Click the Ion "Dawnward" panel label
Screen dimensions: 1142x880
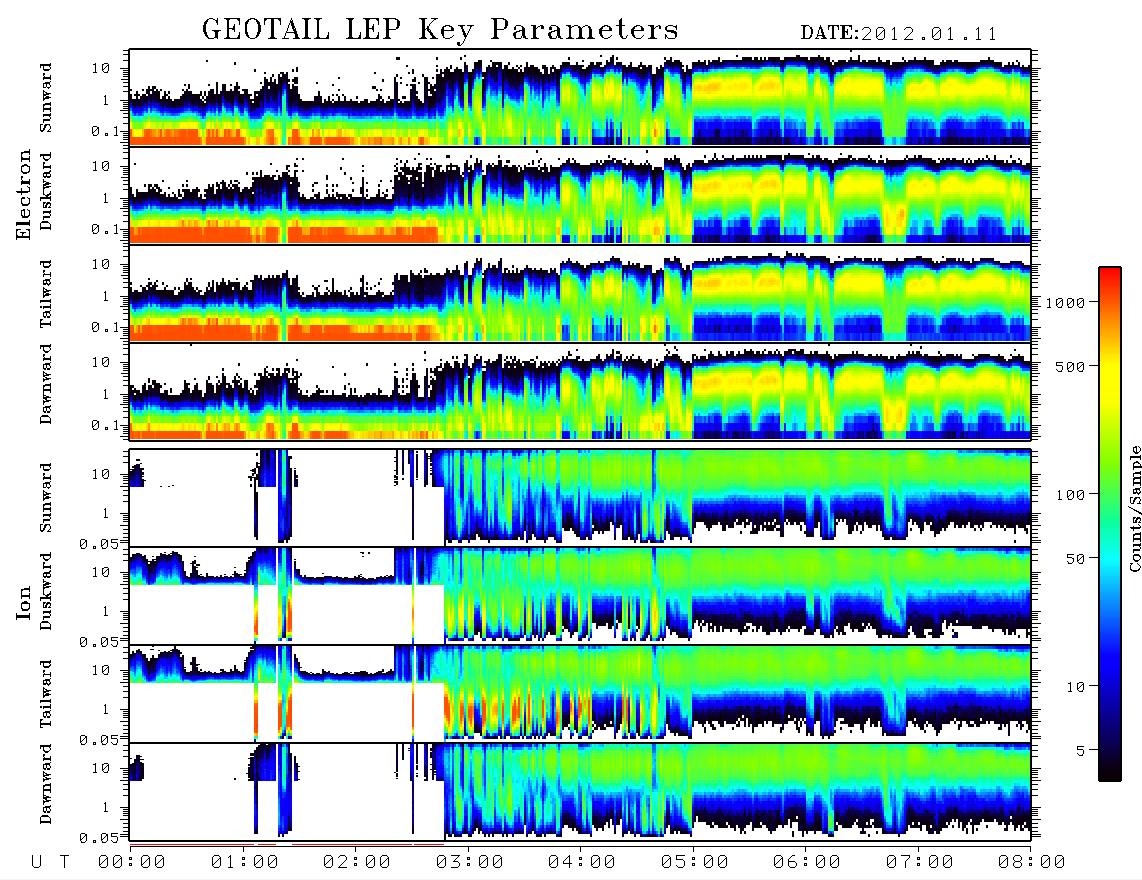(46, 784)
